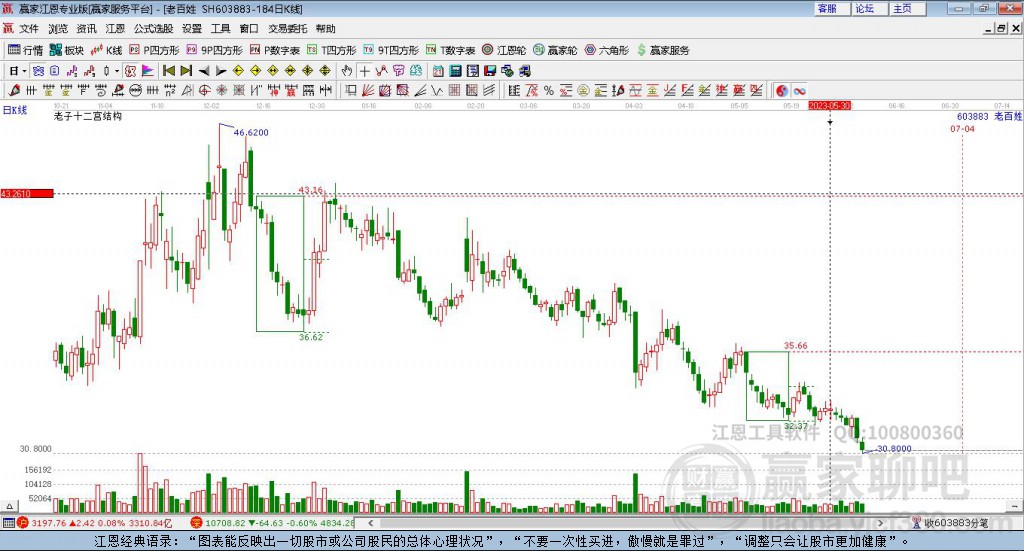Click the status bar grid icon
The width and height of the screenshot is (1024, 551).
click(x=8, y=523)
